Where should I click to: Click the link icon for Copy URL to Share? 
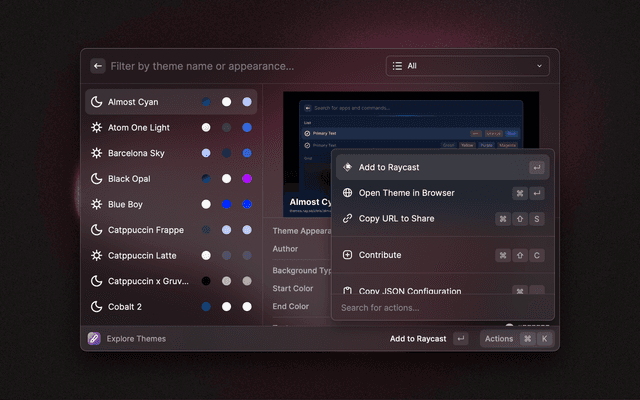click(x=347, y=218)
